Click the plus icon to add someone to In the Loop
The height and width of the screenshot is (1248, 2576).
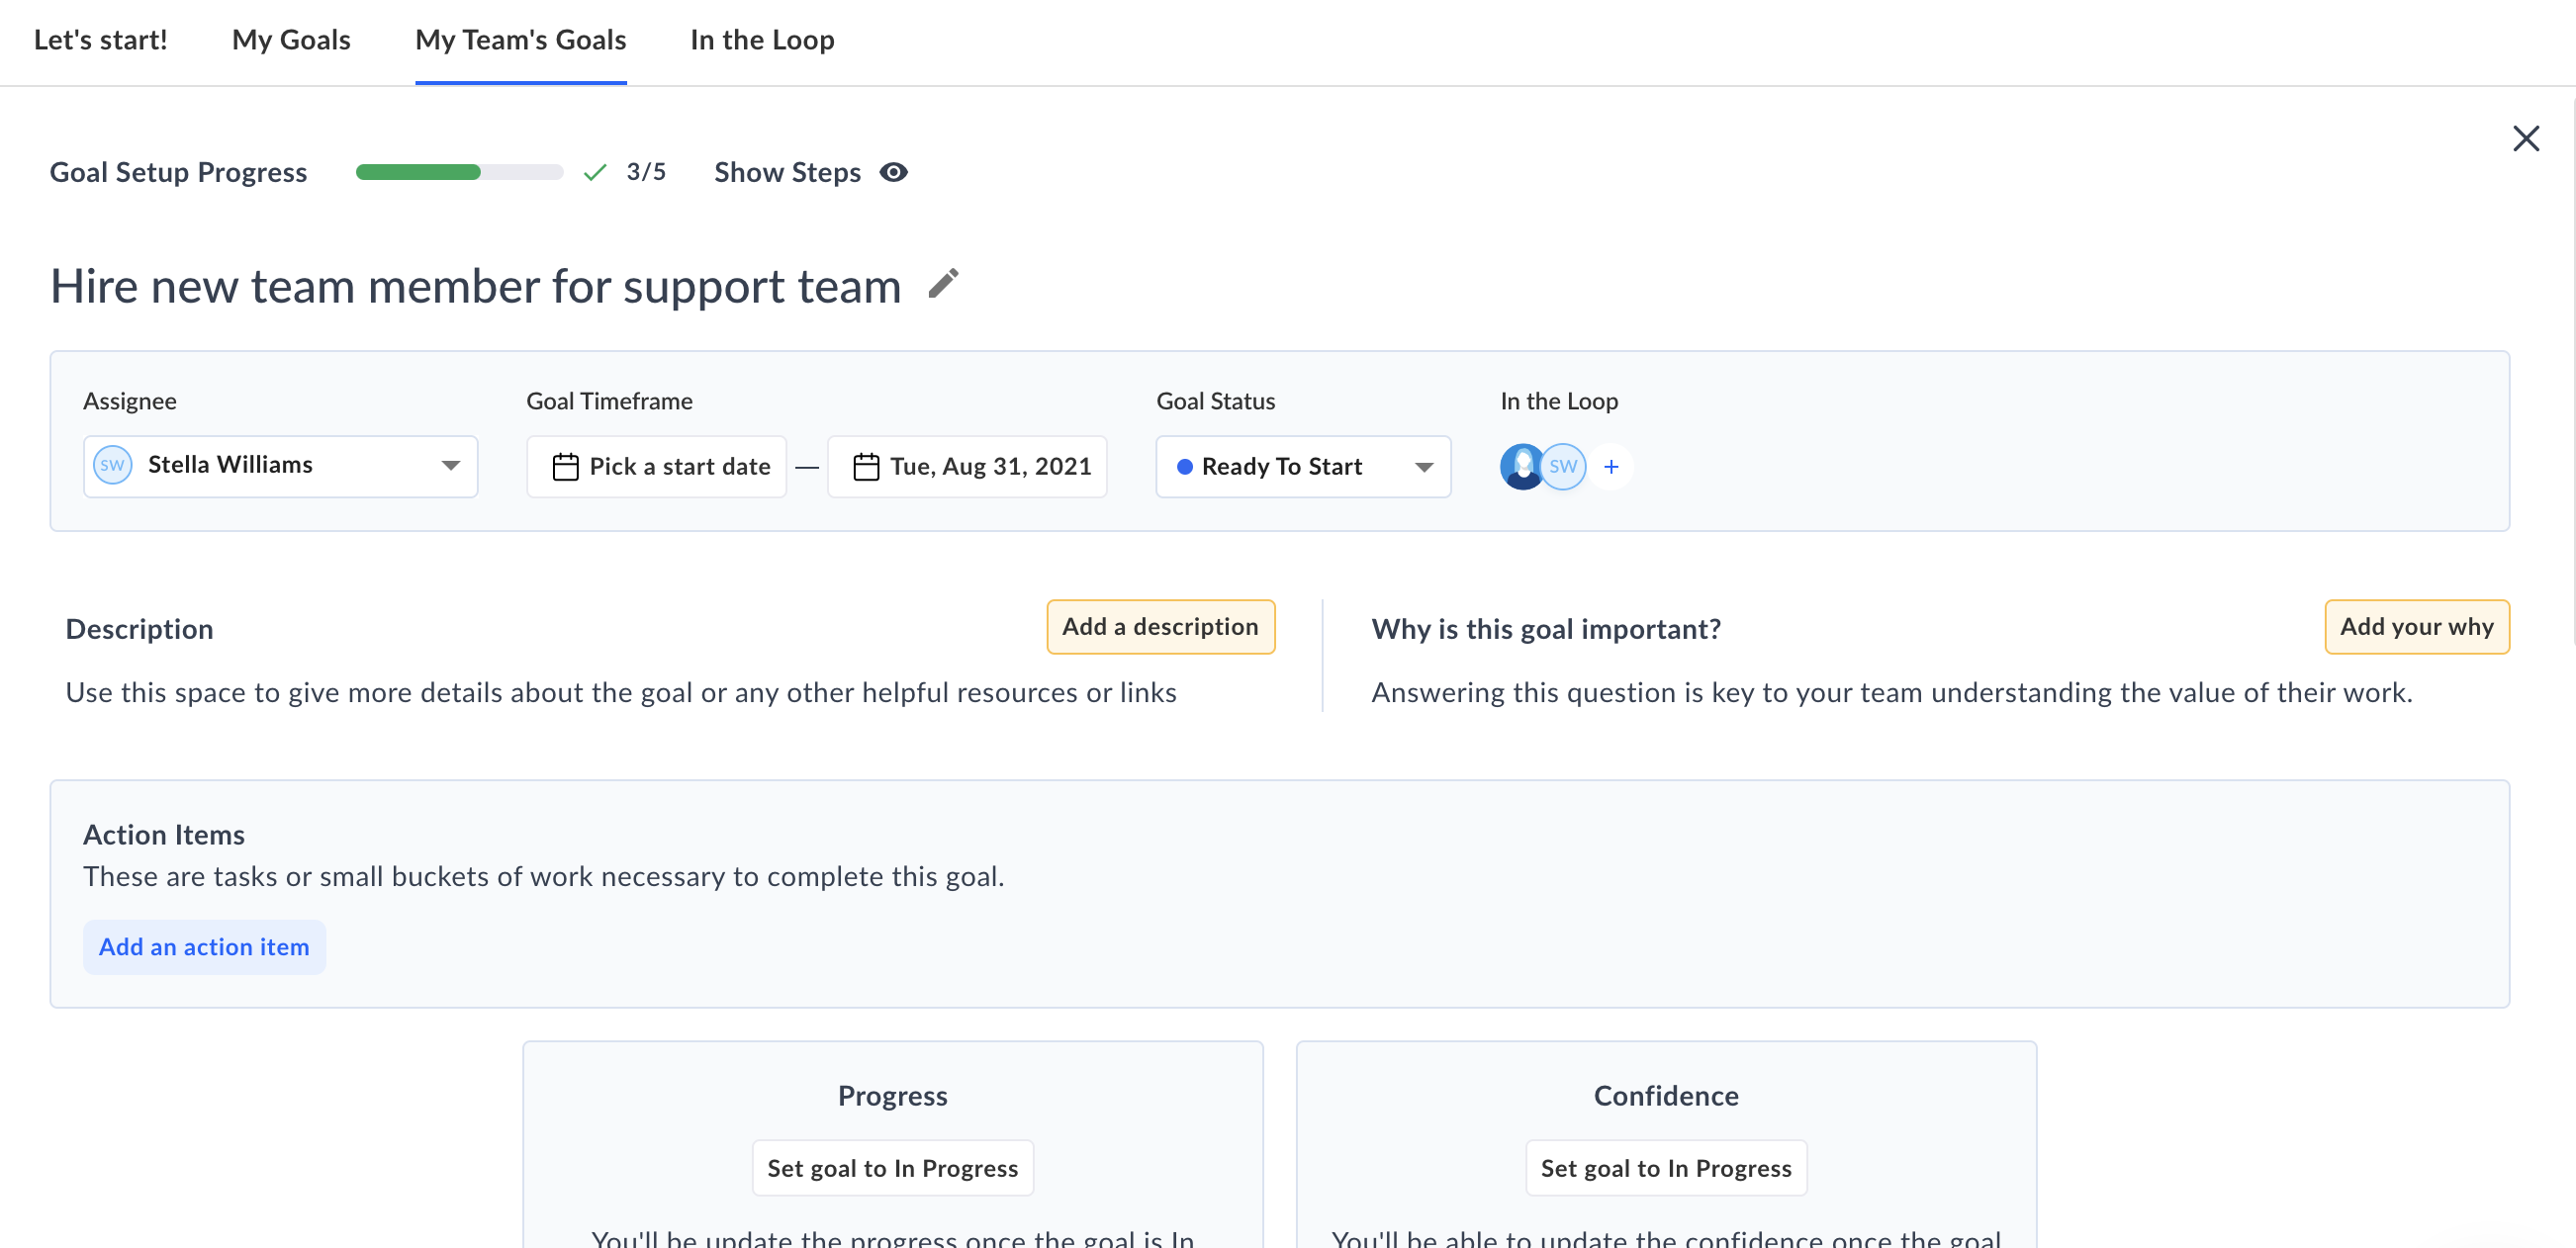[1611, 467]
